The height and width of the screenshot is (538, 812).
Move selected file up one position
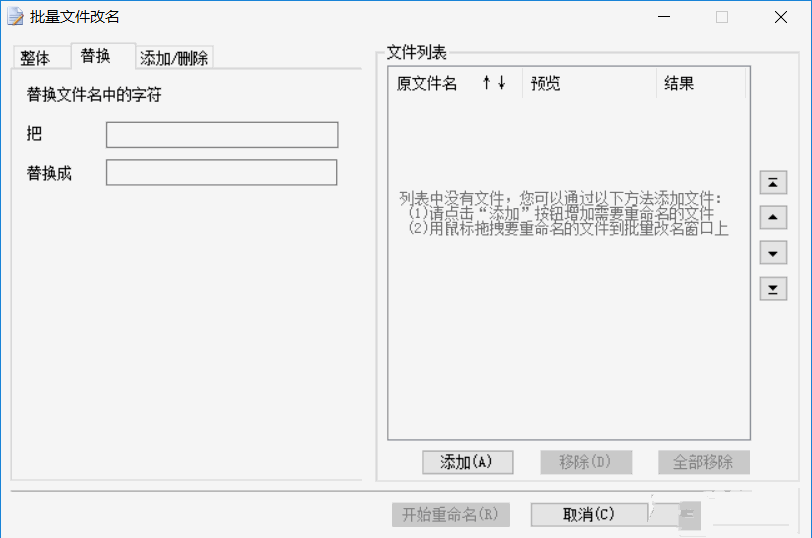[773, 217]
